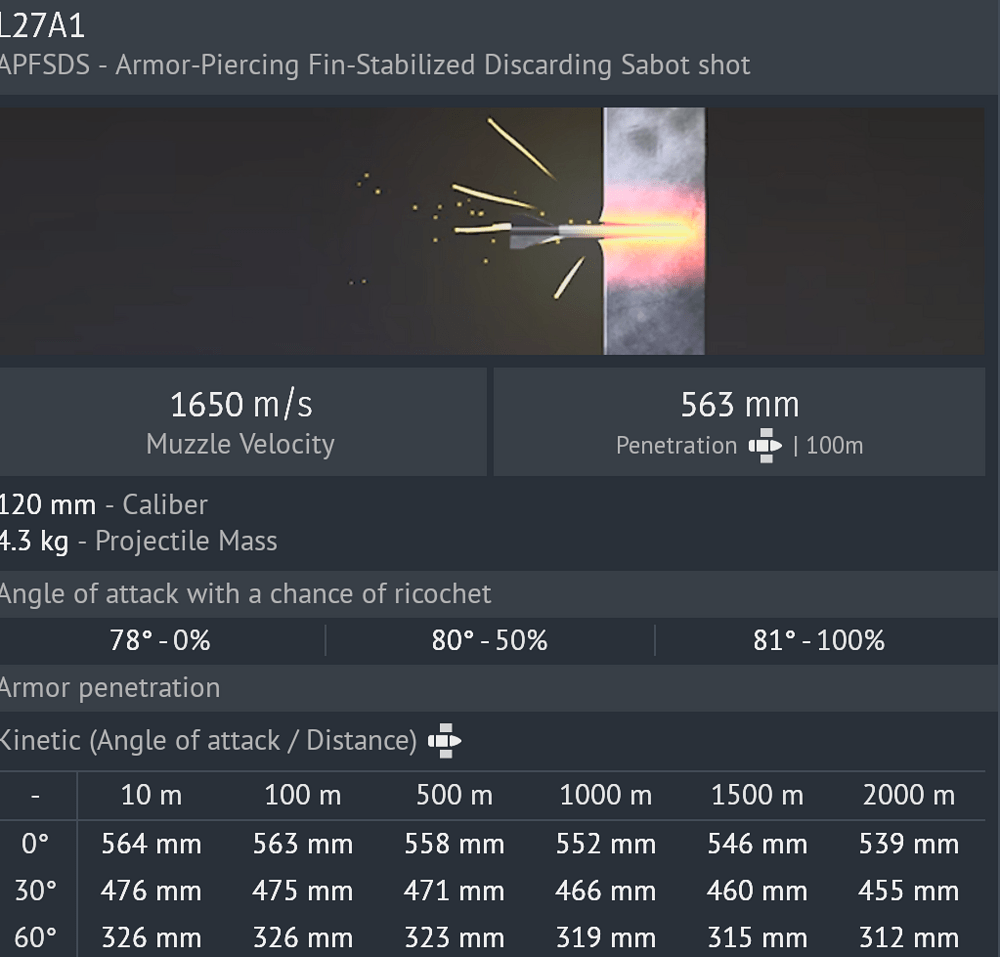
Task: Click the 1500 m column header
Action: 758,795
